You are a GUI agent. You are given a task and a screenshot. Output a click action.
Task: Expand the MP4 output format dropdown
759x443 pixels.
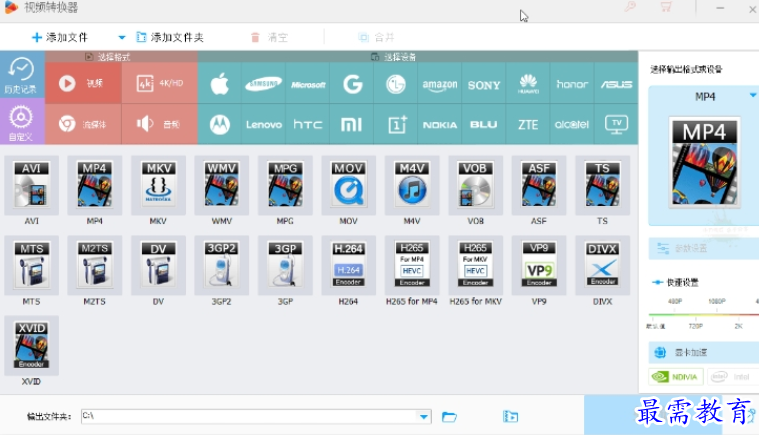click(752, 95)
